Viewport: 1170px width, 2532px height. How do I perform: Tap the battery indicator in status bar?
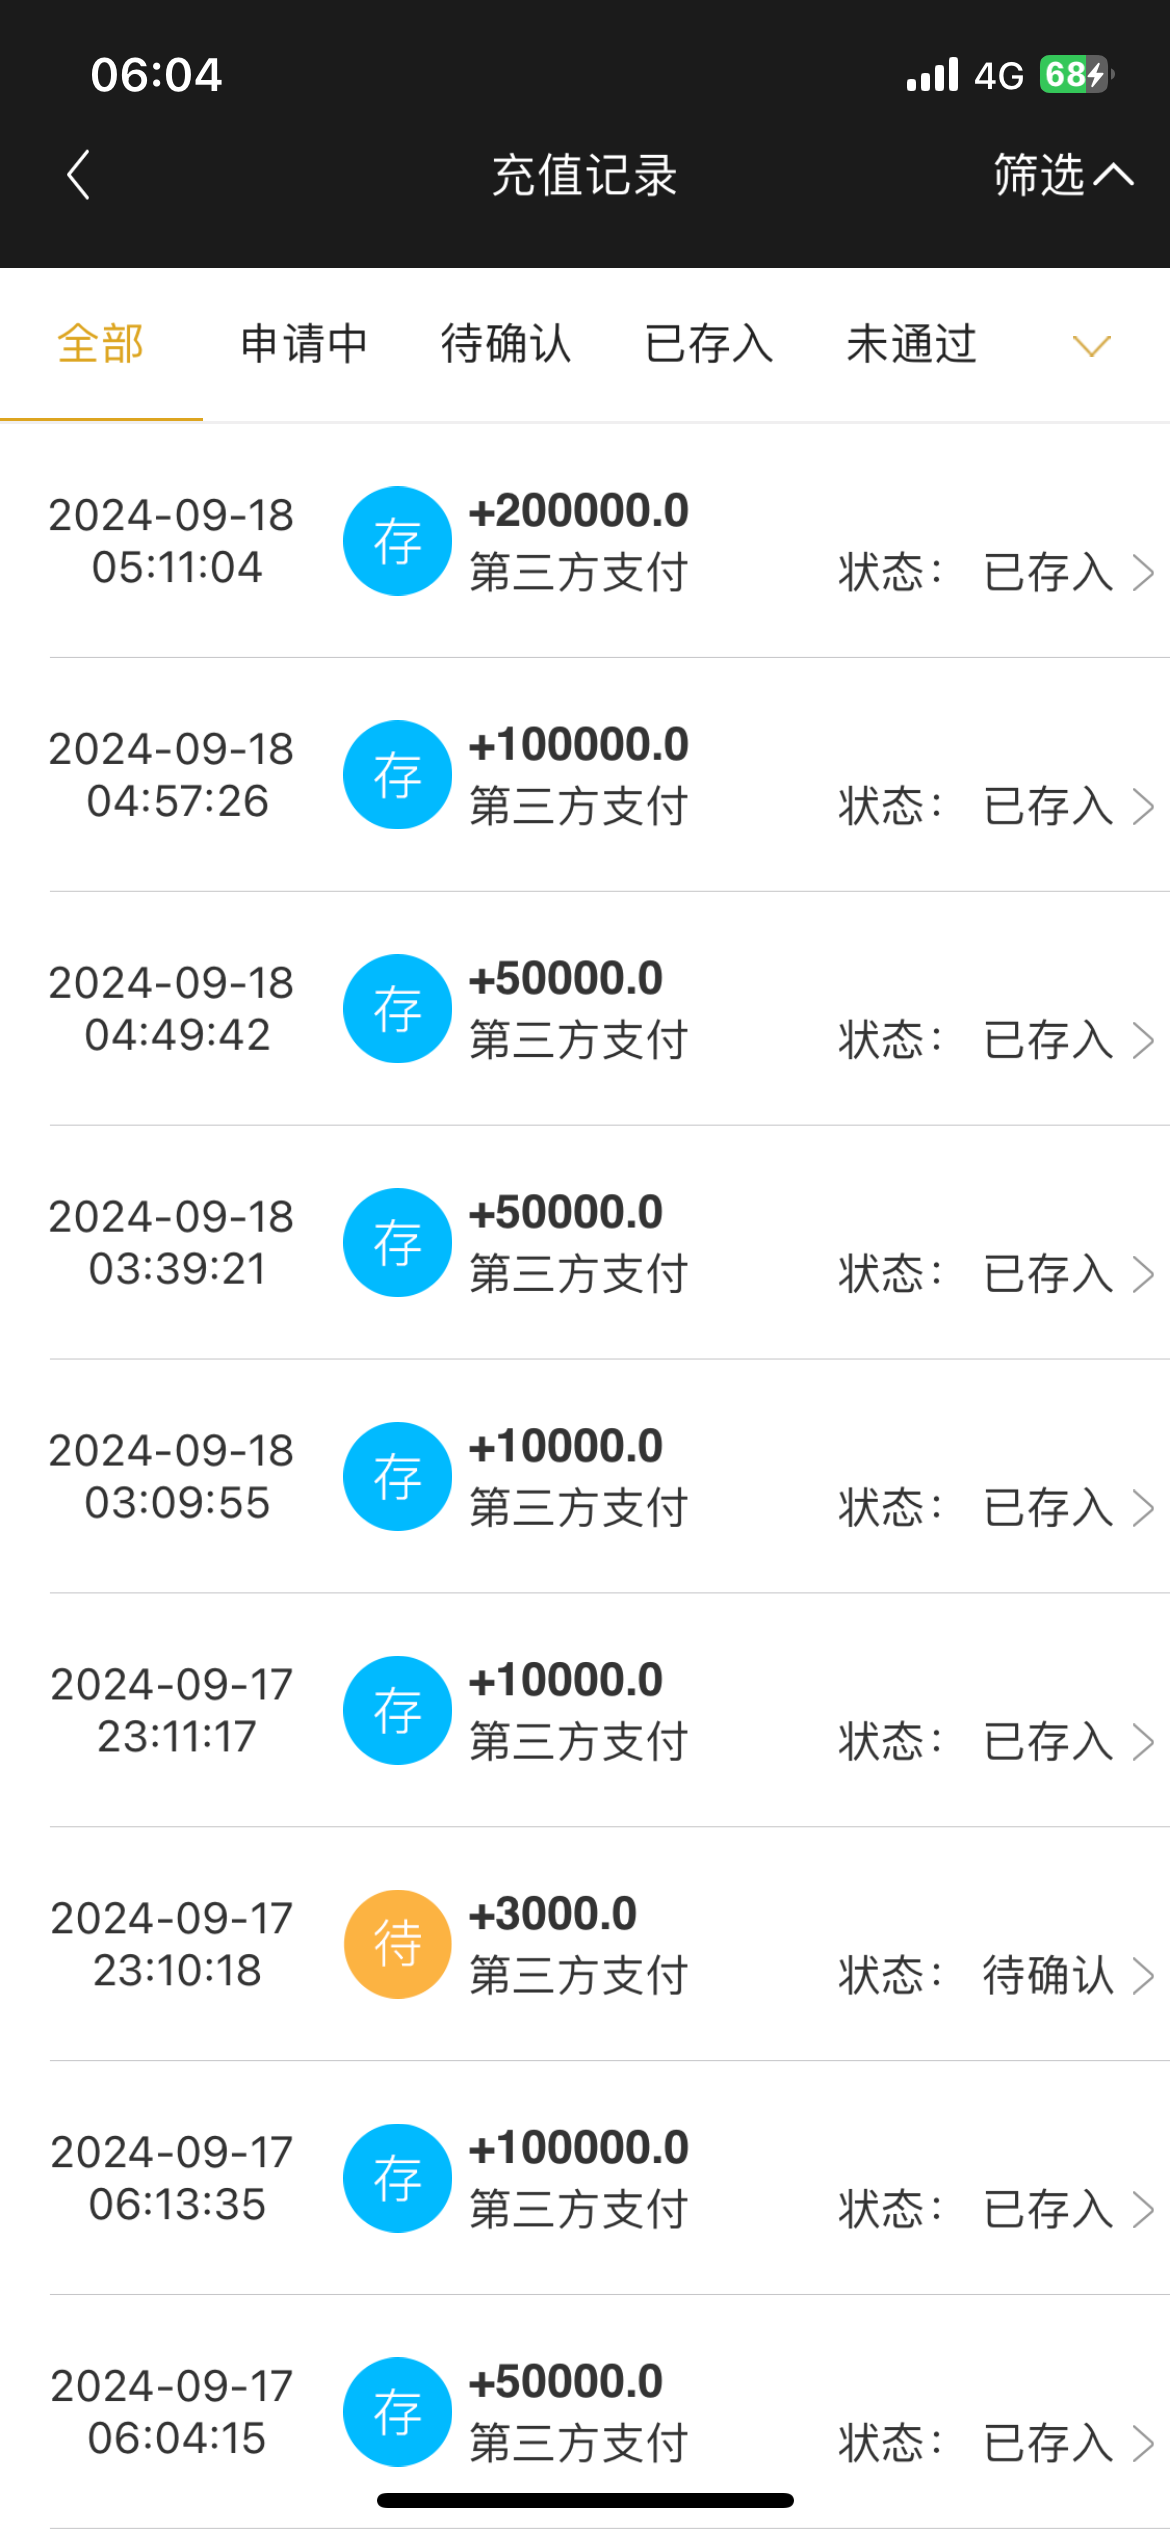(x=1075, y=75)
